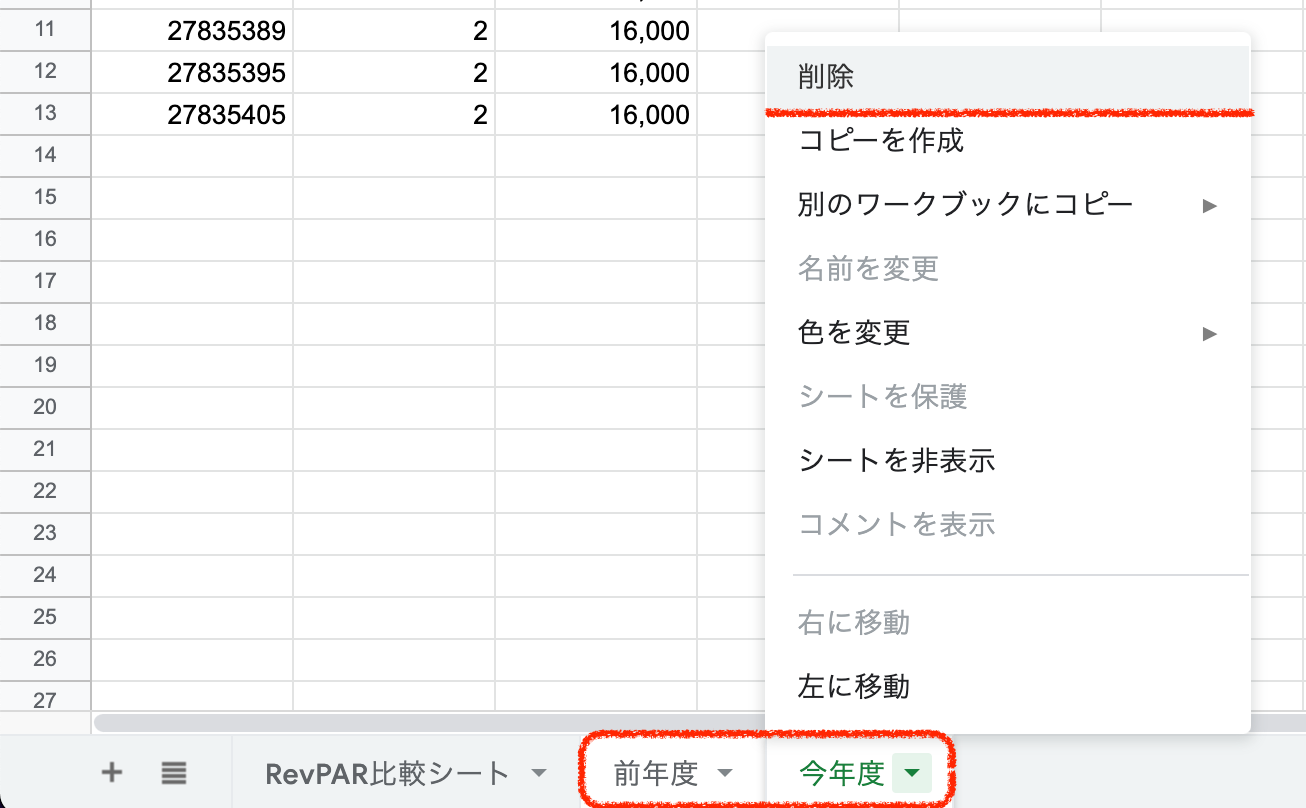Screen dimensions: 1306x808
Task: Open the all sheets list icon
Action: click(174, 772)
